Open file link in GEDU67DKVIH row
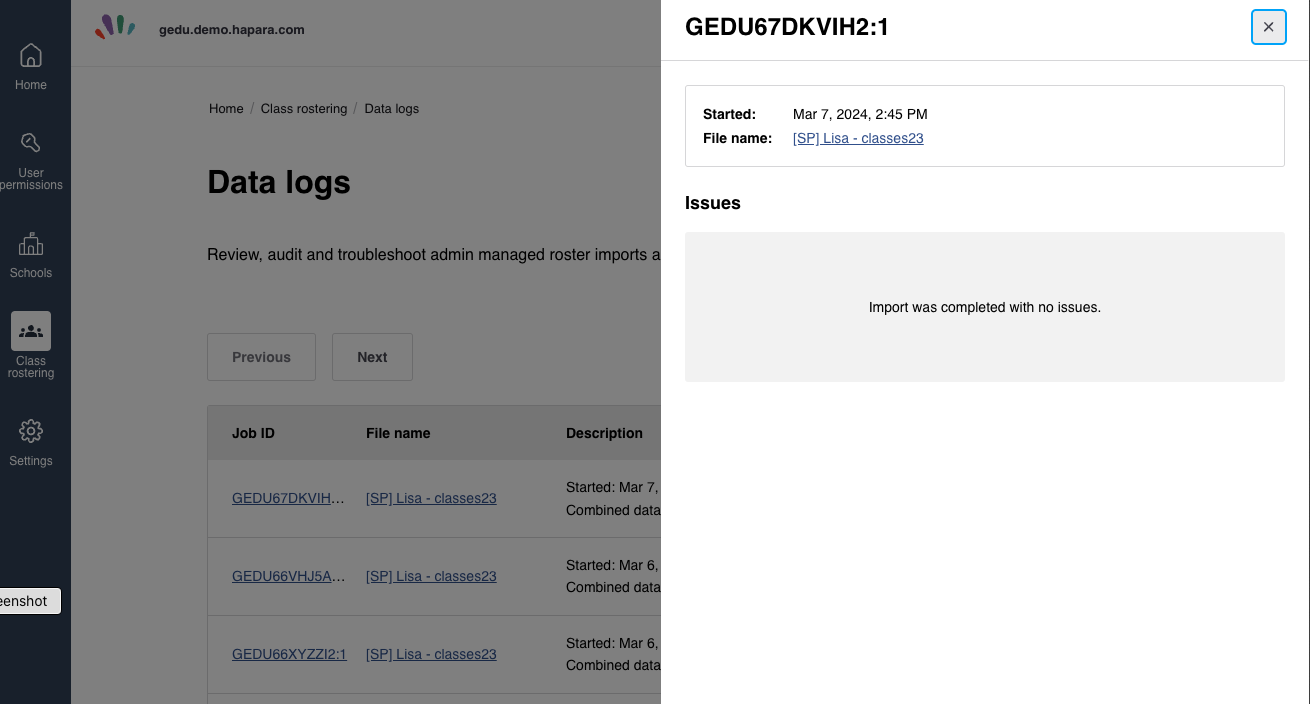1310x704 pixels. 431,498
